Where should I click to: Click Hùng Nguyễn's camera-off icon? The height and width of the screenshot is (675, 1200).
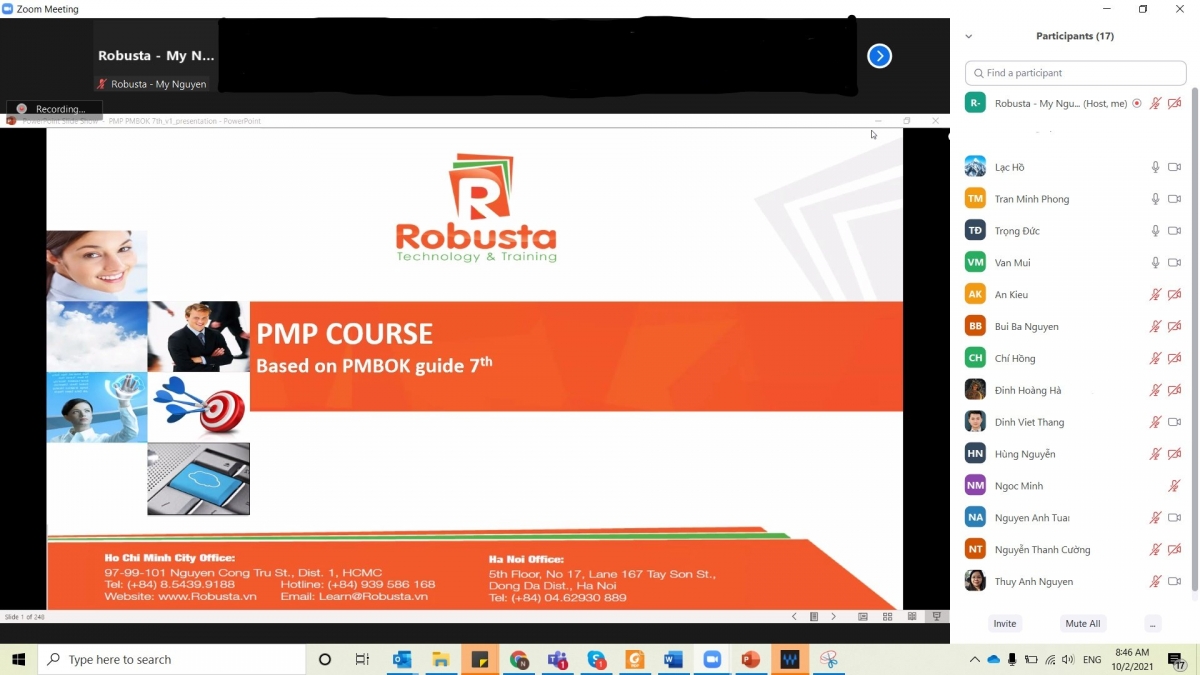[1175, 454]
